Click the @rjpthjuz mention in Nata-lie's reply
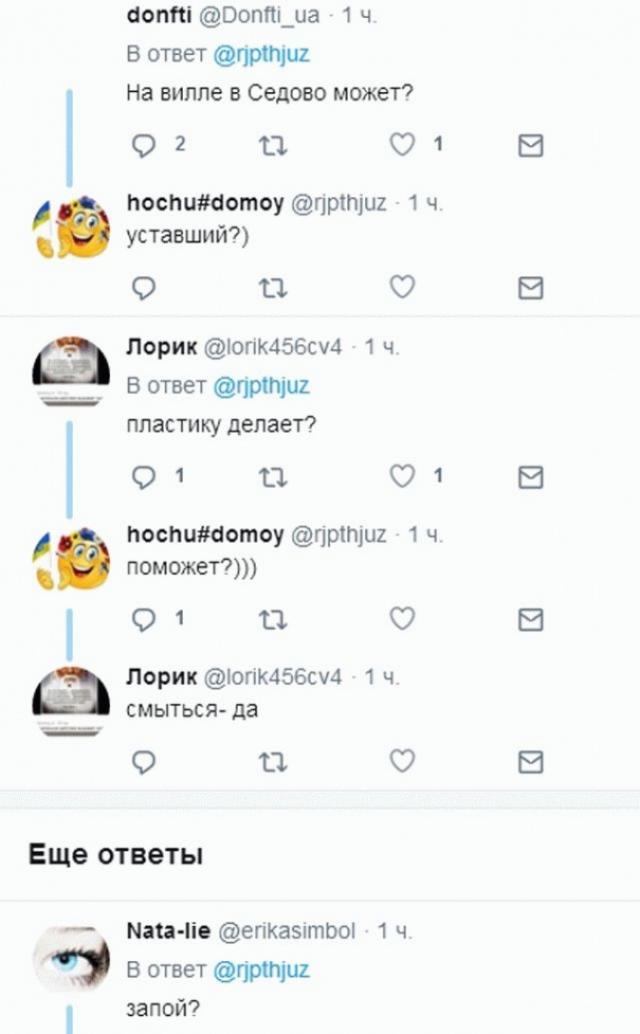Viewport: 640px width, 1034px height. [x=262, y=969]
